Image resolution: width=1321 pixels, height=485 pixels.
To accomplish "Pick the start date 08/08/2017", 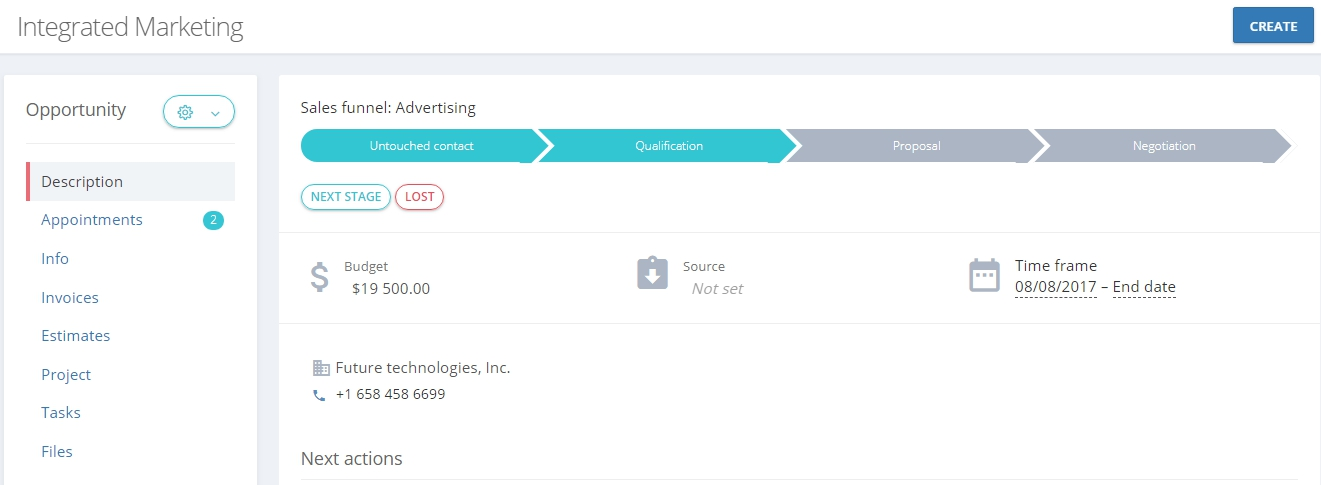I will tap(1056, 287).
